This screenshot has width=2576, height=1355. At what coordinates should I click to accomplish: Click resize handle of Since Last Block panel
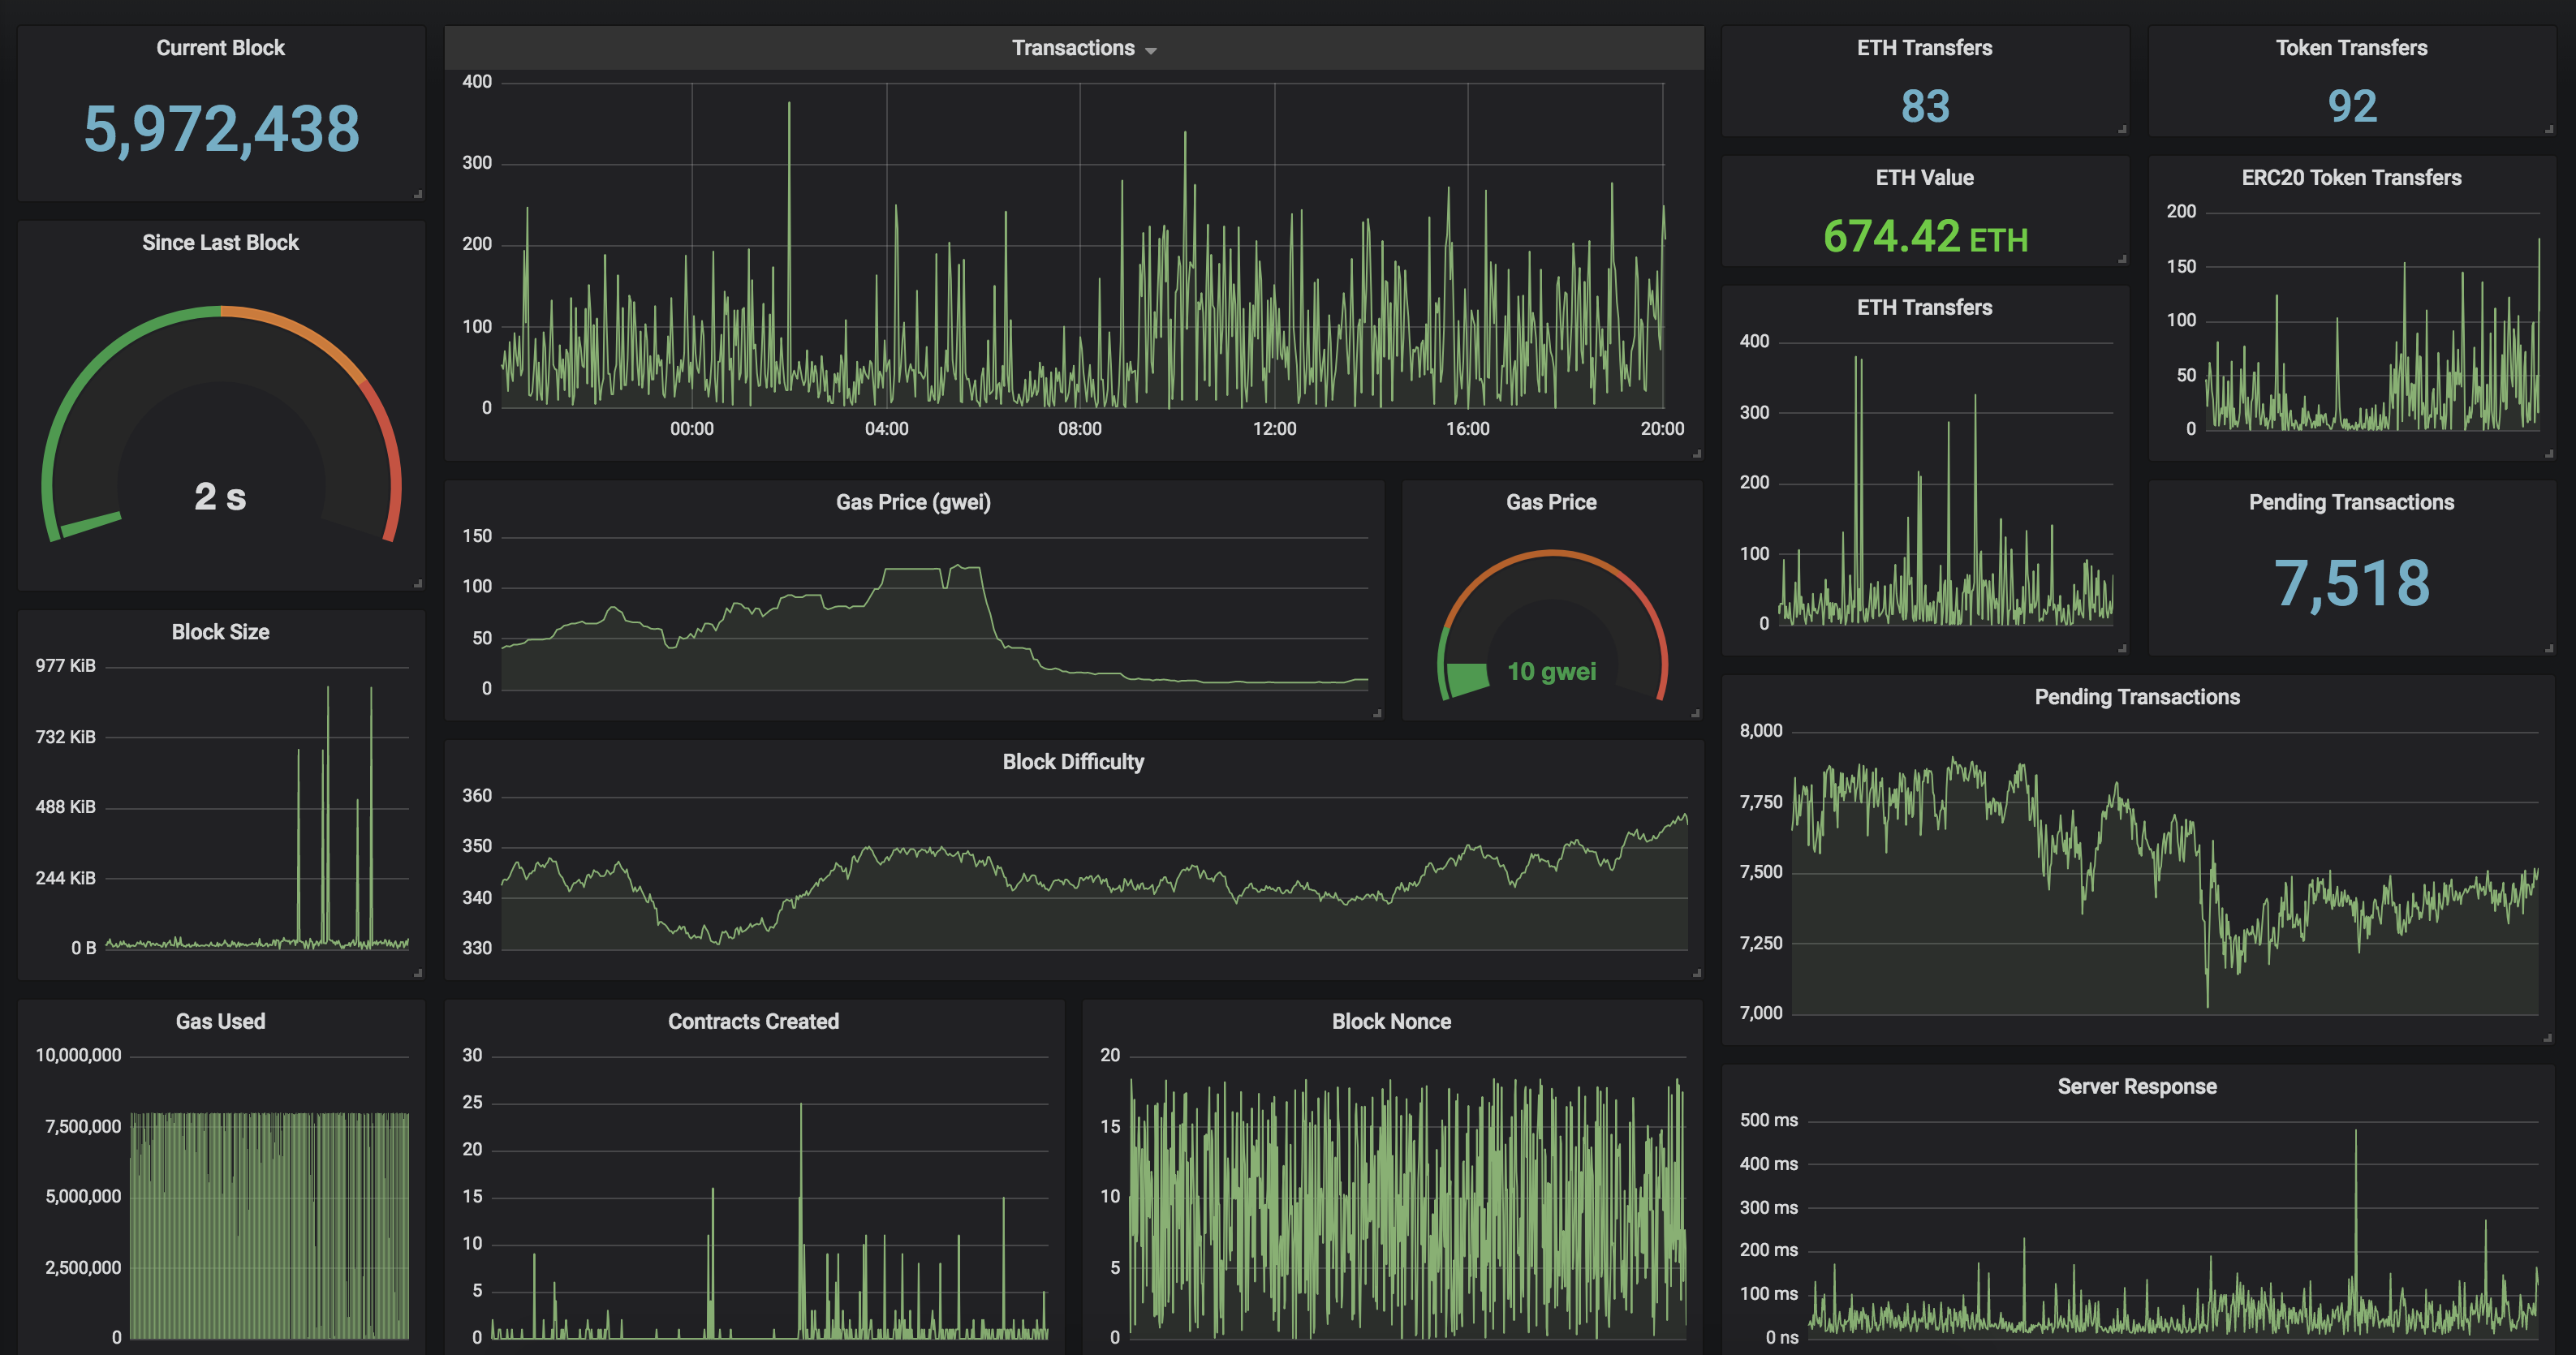(418, 583)
